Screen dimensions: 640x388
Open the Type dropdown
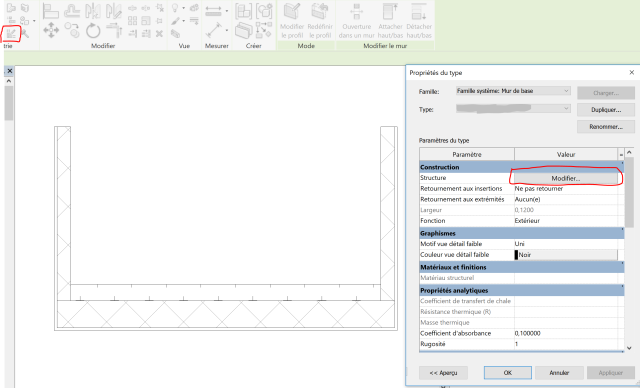(x=513, y=109)
